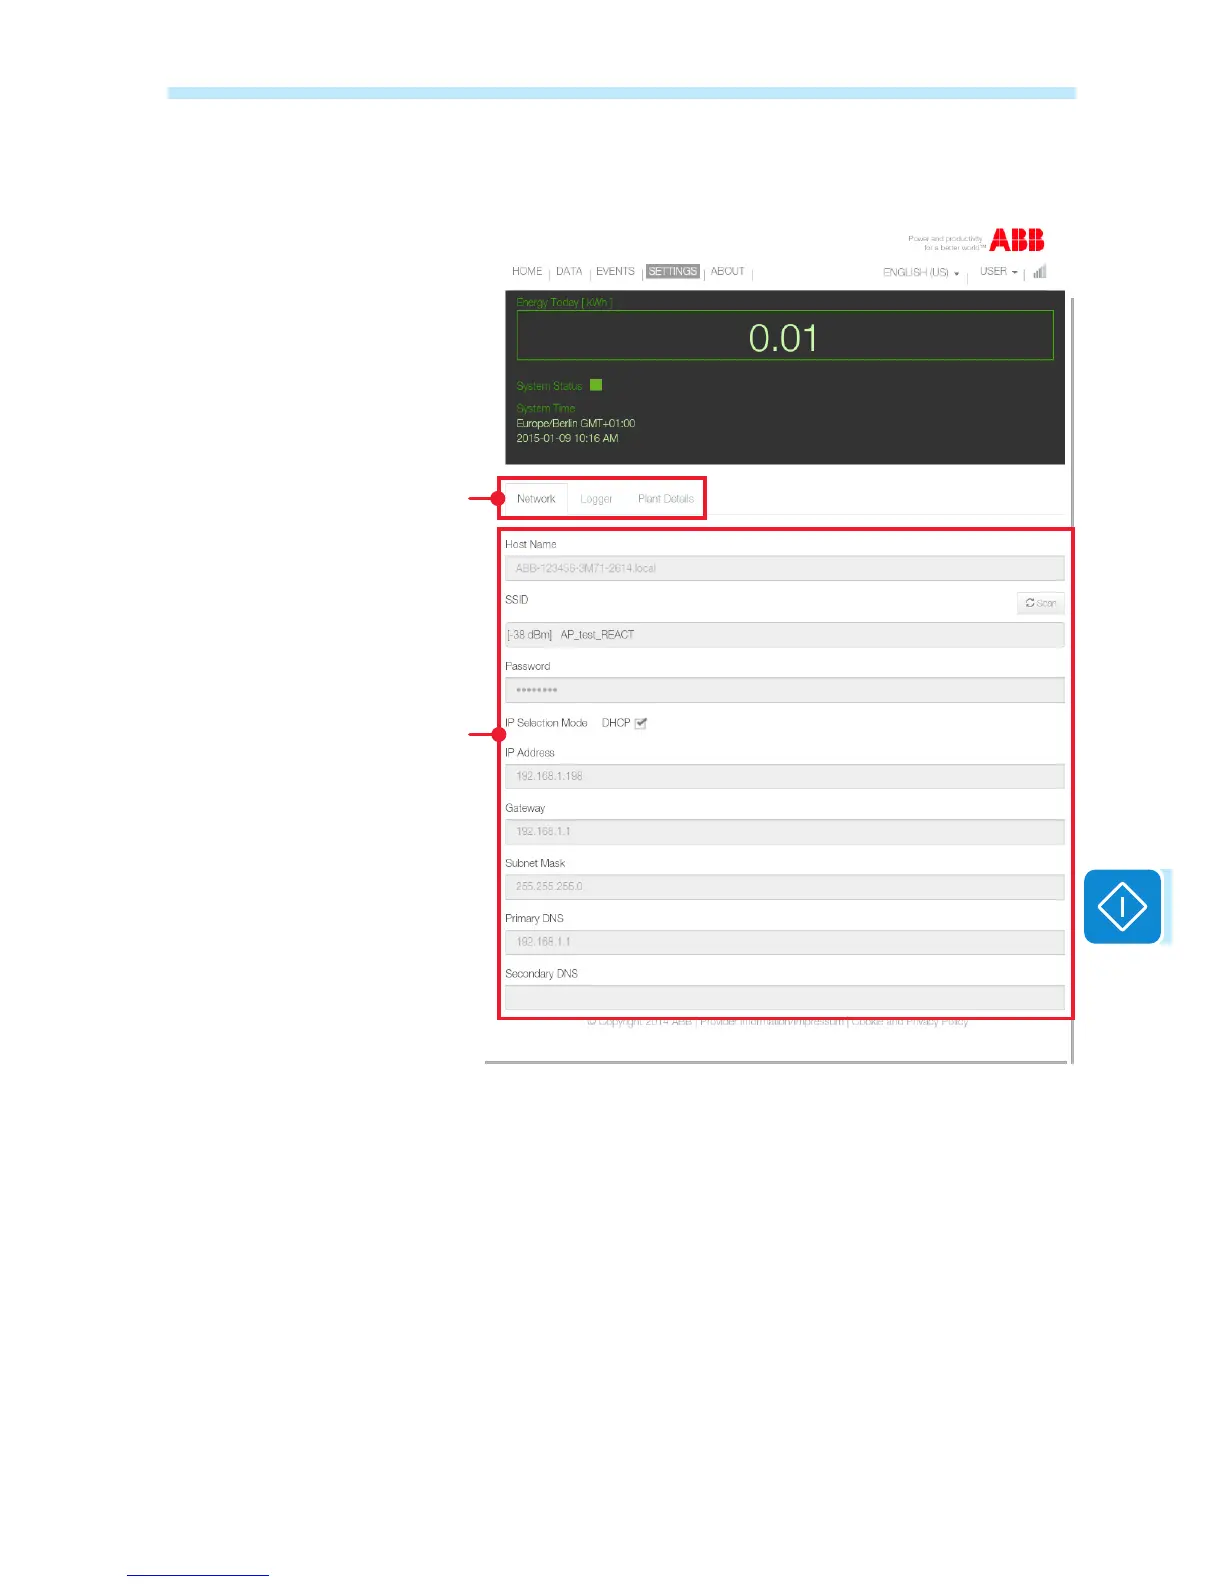Open the EVENTS page
Viewport: 1224px width, 1584px height.
[615, 271]
